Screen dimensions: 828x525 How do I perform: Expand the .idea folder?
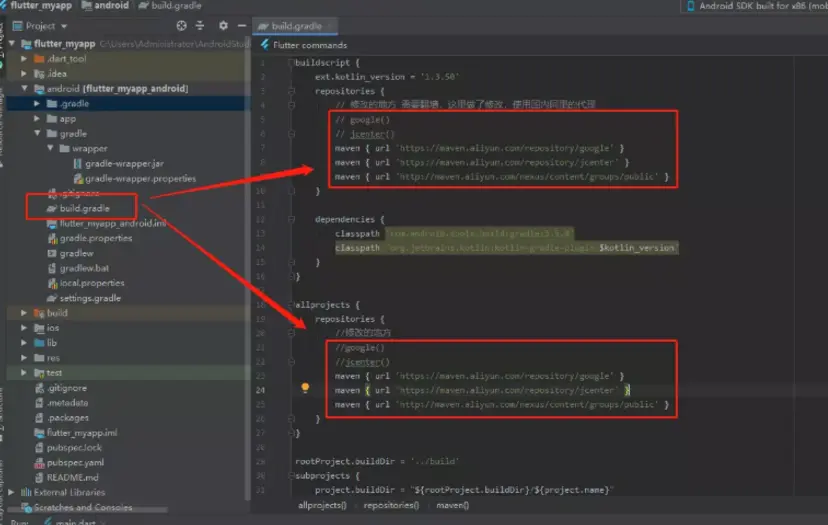24,73
